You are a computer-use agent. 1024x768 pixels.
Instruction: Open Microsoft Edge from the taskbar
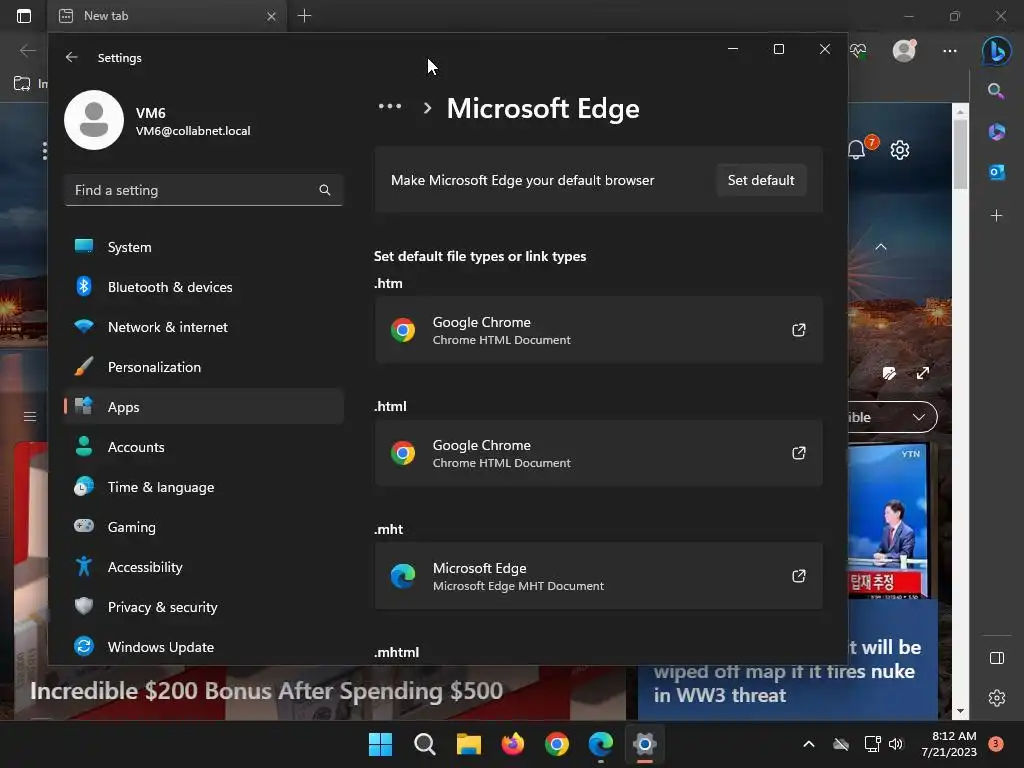[x=601, y=744]
